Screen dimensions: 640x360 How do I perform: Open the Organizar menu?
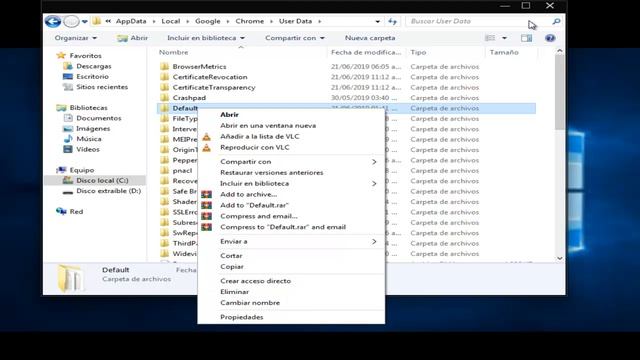(76, 38)
